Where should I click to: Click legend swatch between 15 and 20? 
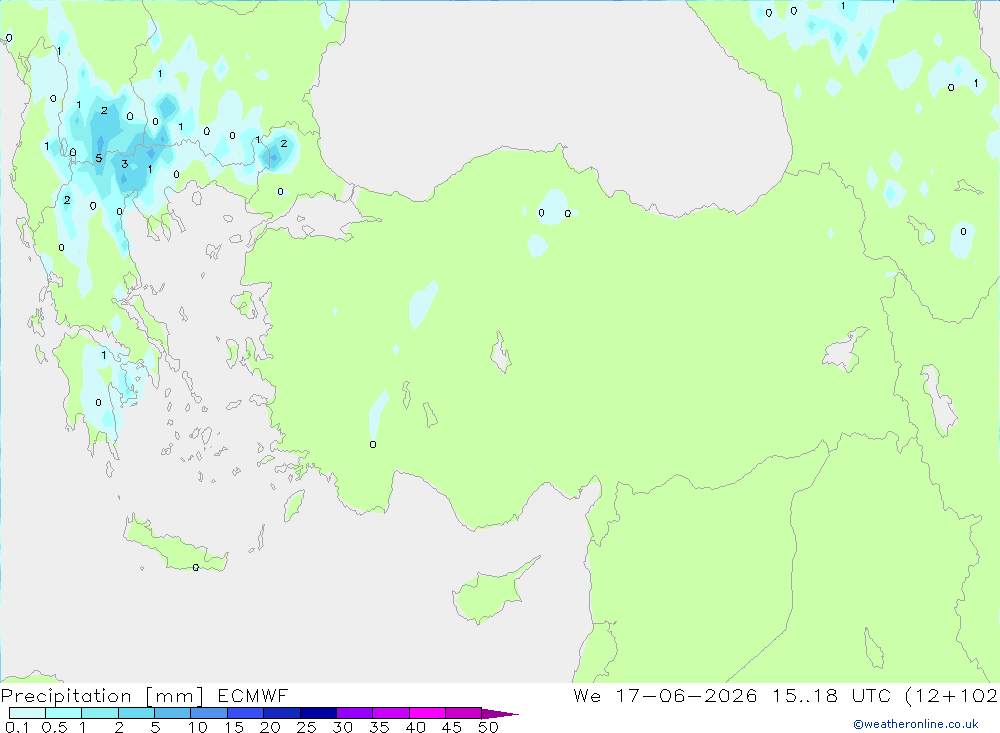245,713
